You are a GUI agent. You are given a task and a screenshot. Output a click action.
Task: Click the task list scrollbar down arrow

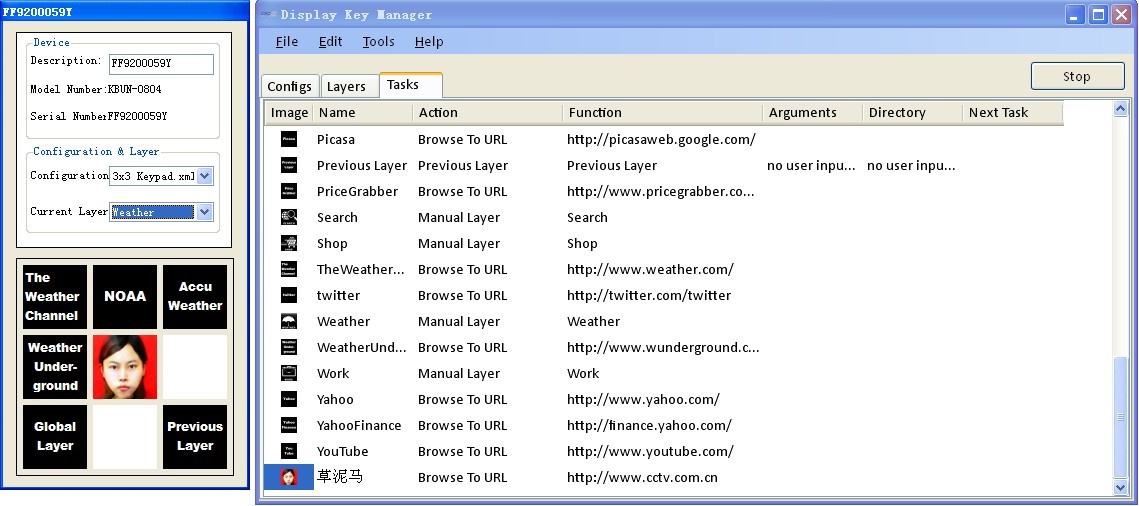pyautogui.click(x=1120, y=486)
